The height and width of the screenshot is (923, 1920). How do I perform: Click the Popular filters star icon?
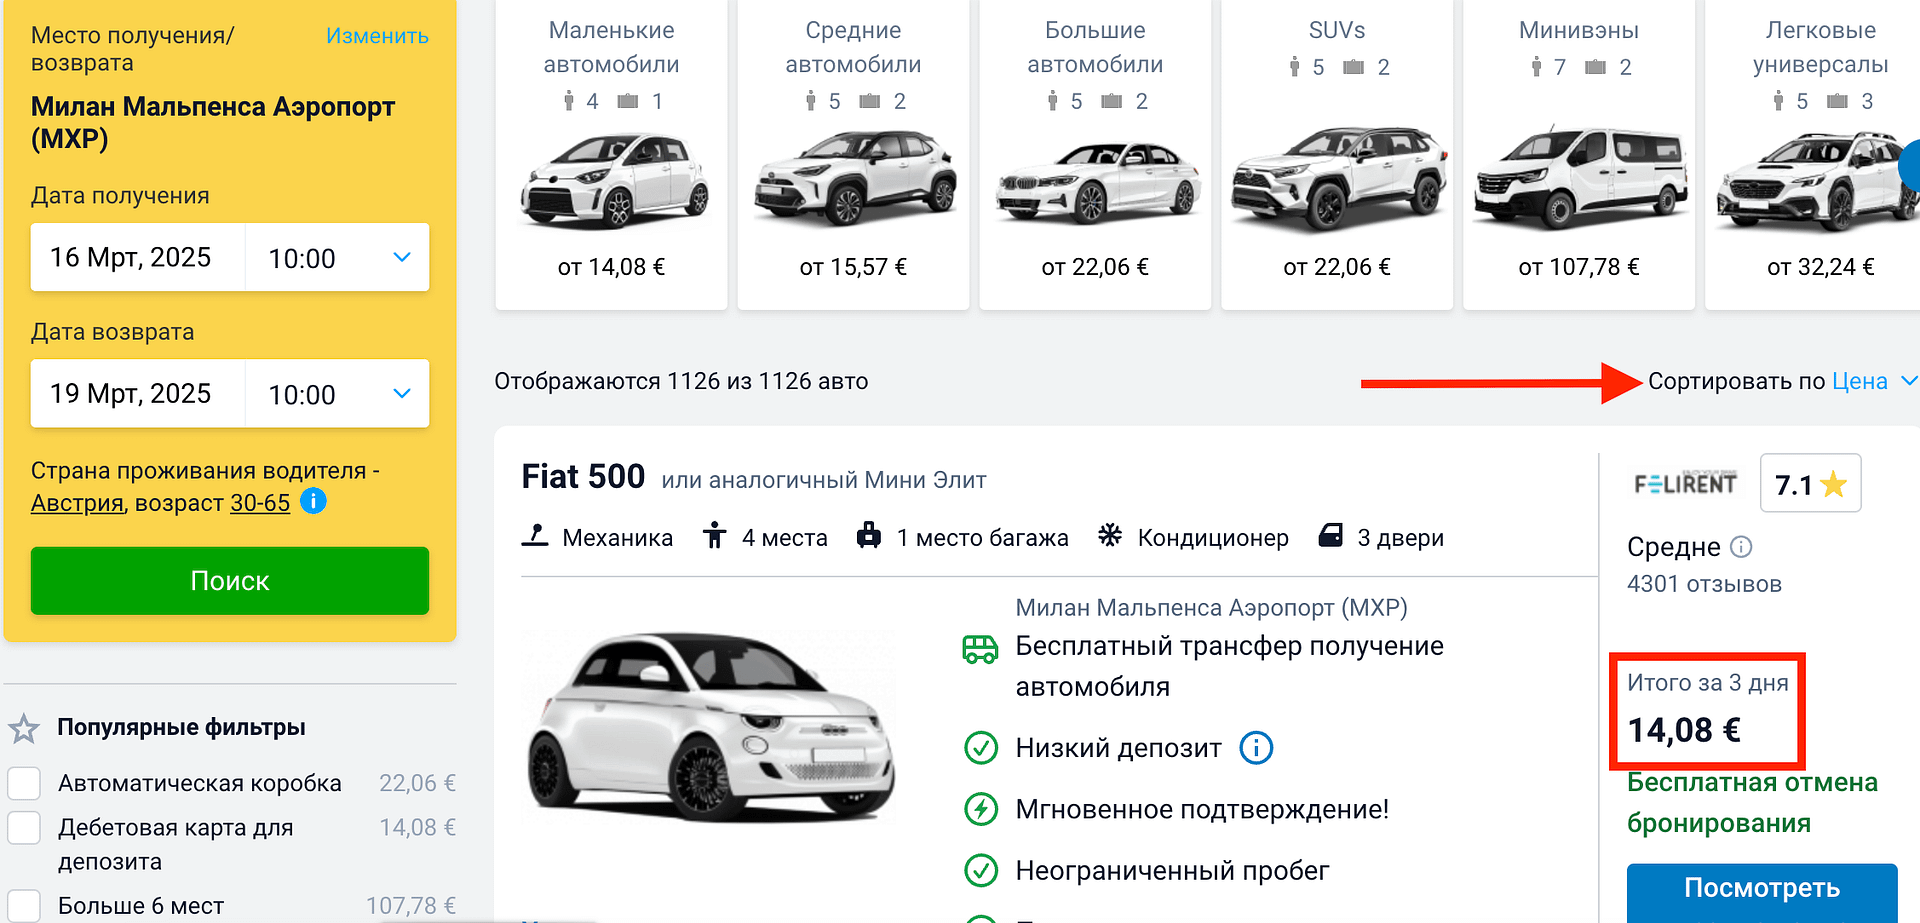point(24,728)
